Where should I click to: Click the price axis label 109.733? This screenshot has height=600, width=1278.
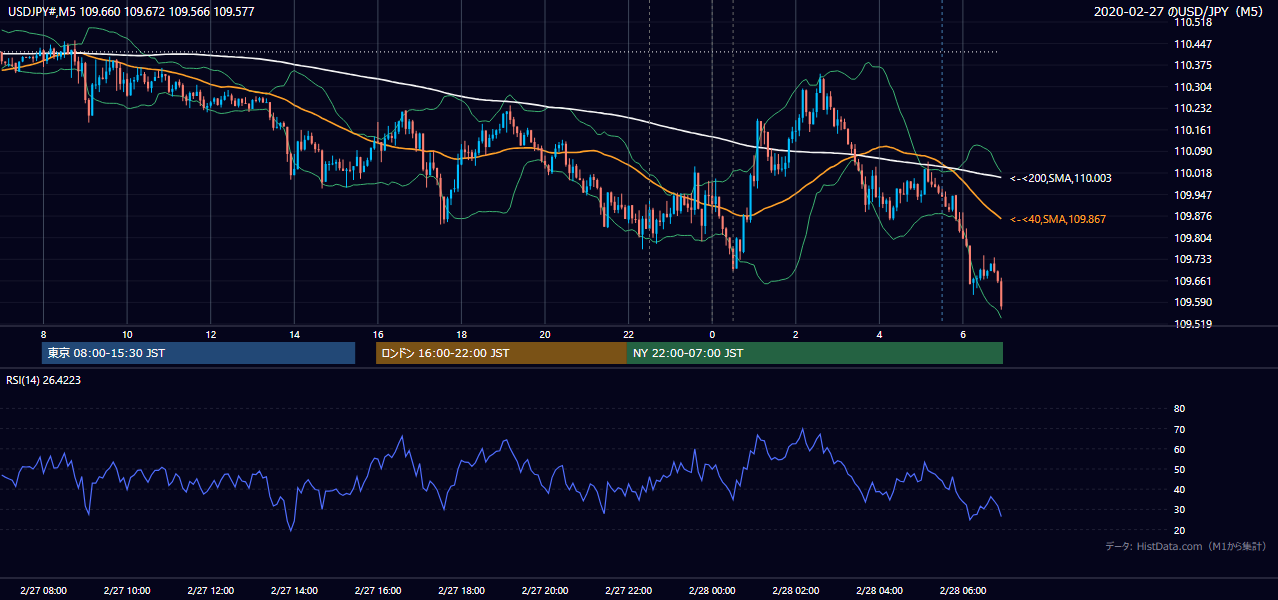(1193, 259)
